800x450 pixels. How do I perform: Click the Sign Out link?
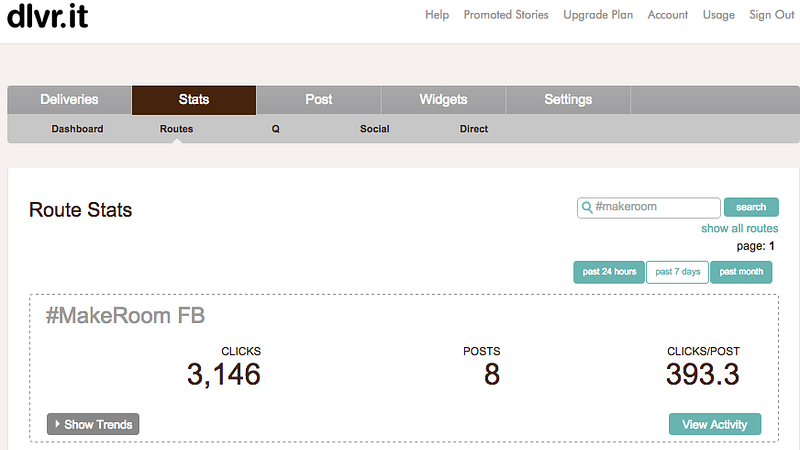(771, 15)
